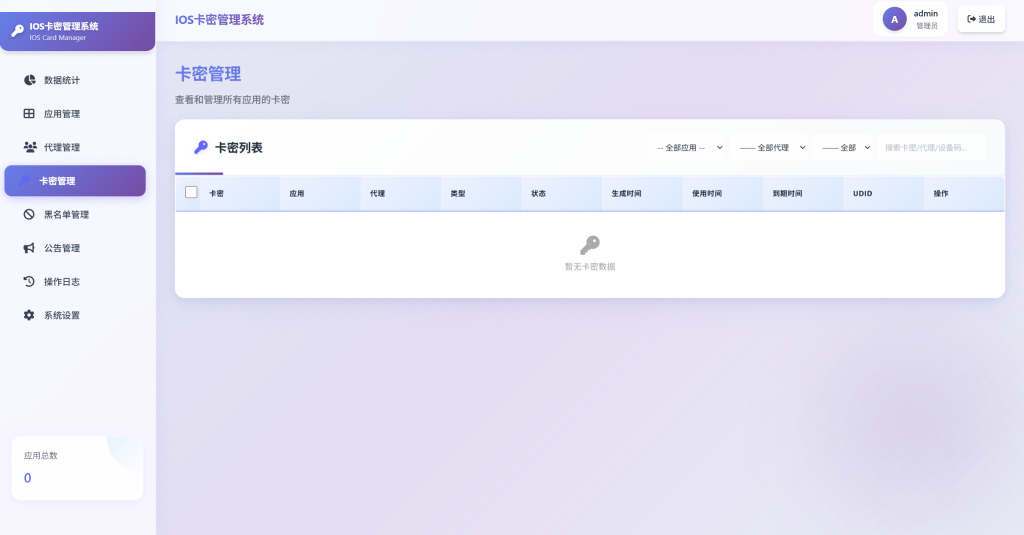Click the 搜索卡密 search input field
Viewport: 1024px width, 535px height.
point(931,148)
